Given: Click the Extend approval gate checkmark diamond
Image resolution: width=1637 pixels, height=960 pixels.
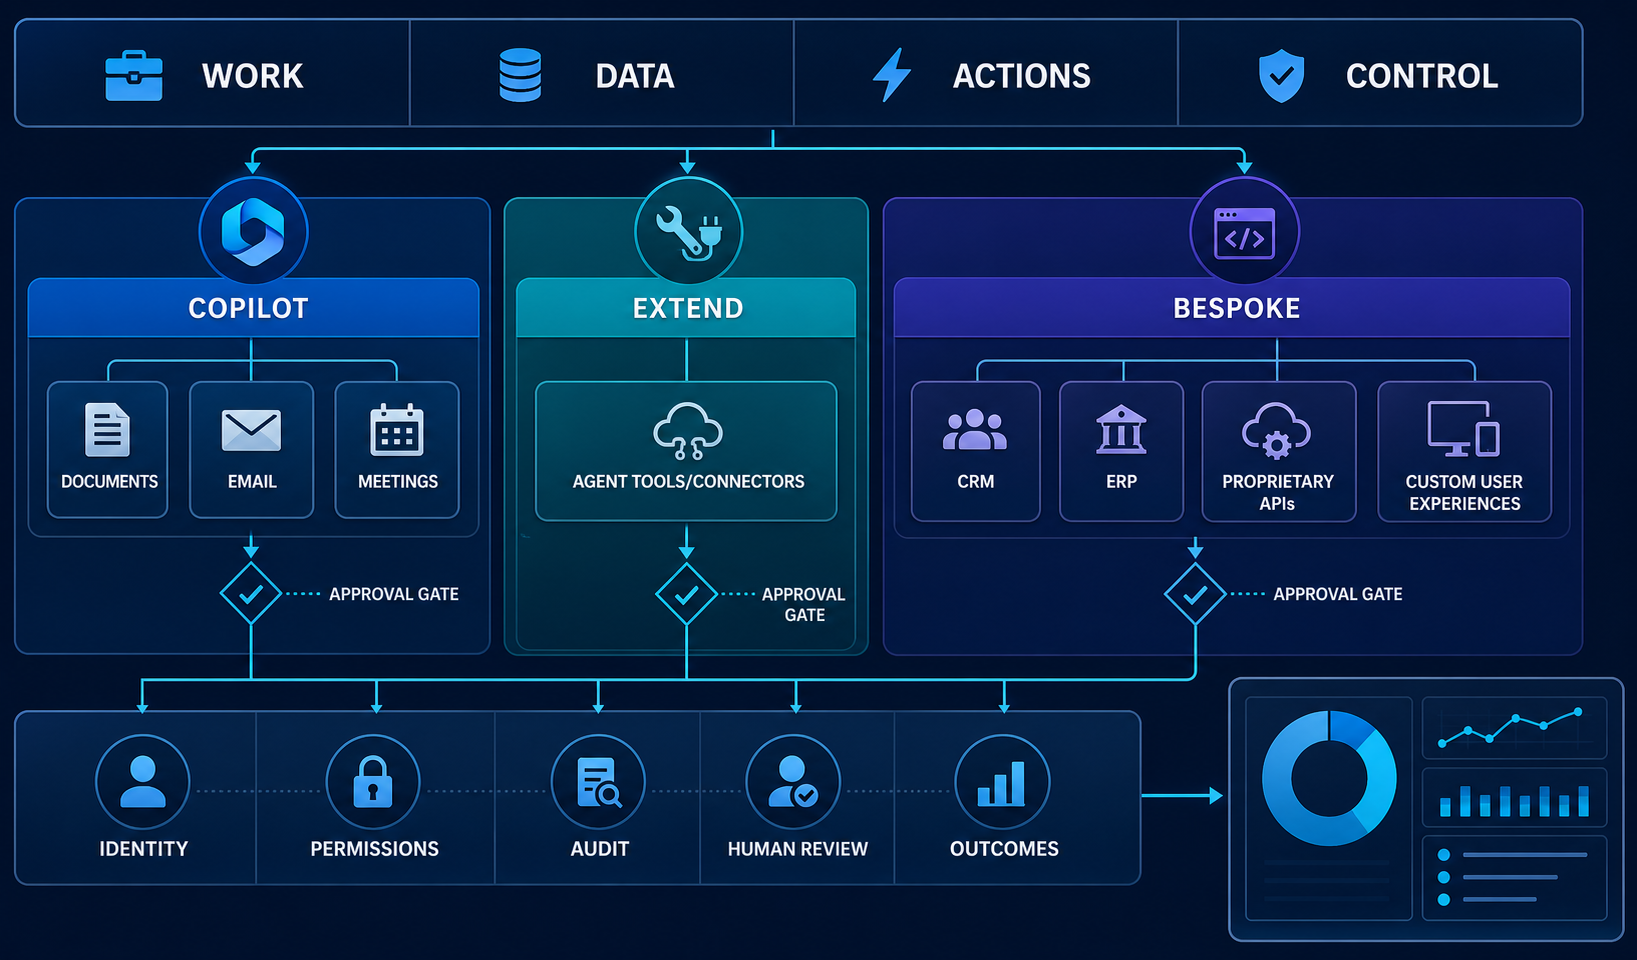Looking at the screenshot, I should (x=686, y=594).
